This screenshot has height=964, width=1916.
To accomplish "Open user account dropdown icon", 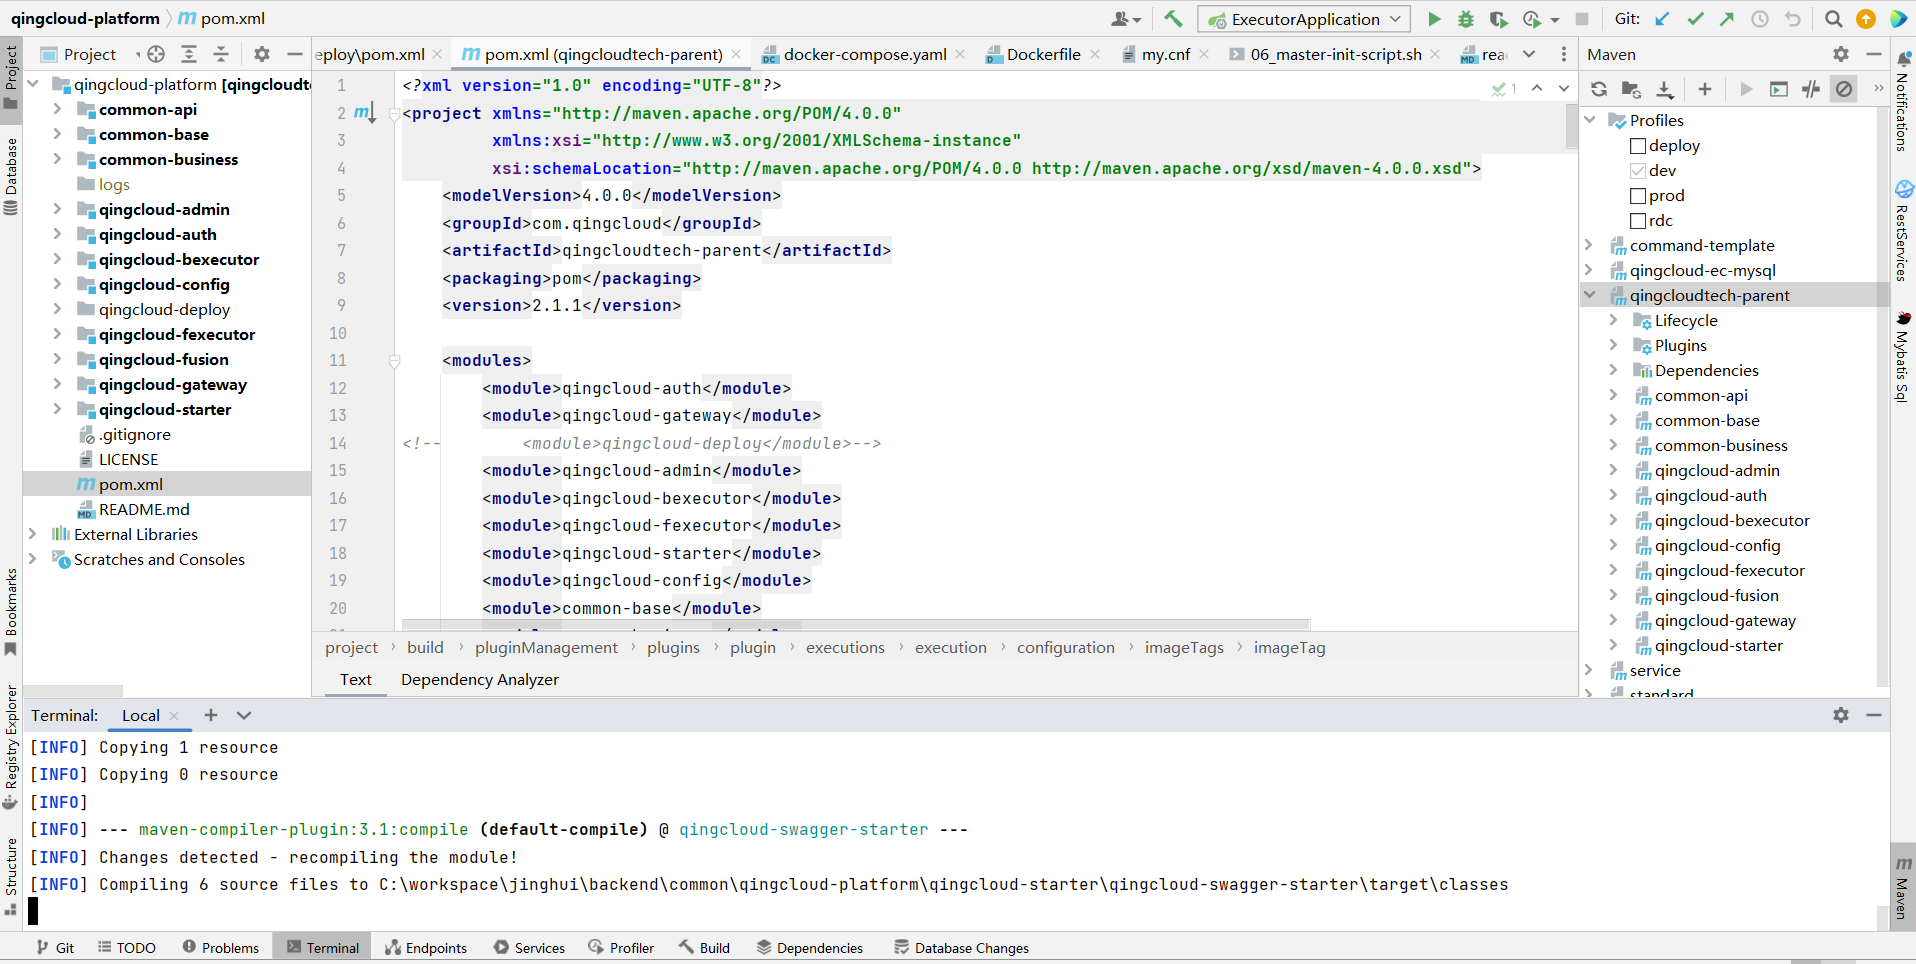I will 1125,19.
